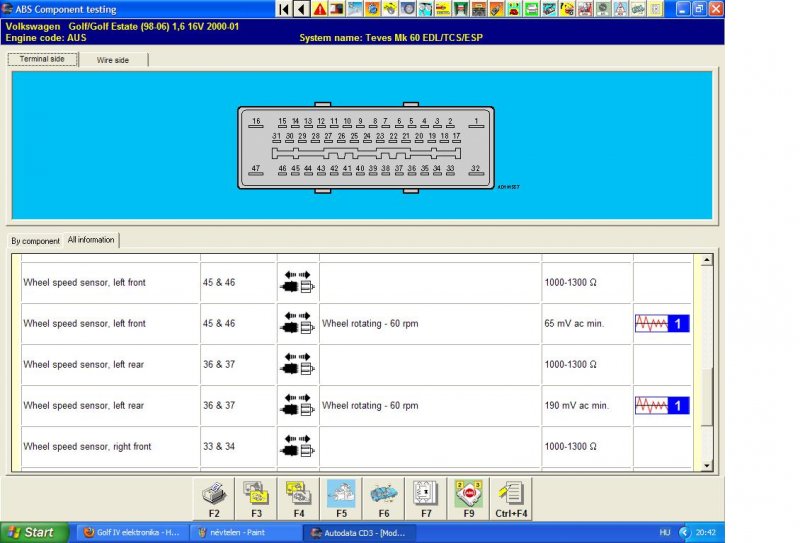Click the F7 wiring diagram button
The width and height of the screenshot is (800, 543).
(426, 499)
